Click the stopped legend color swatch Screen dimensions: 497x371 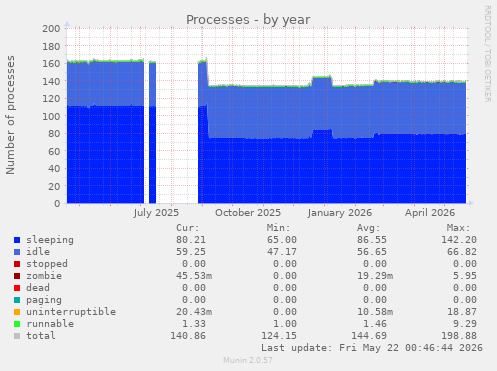(x=17, y=264)
